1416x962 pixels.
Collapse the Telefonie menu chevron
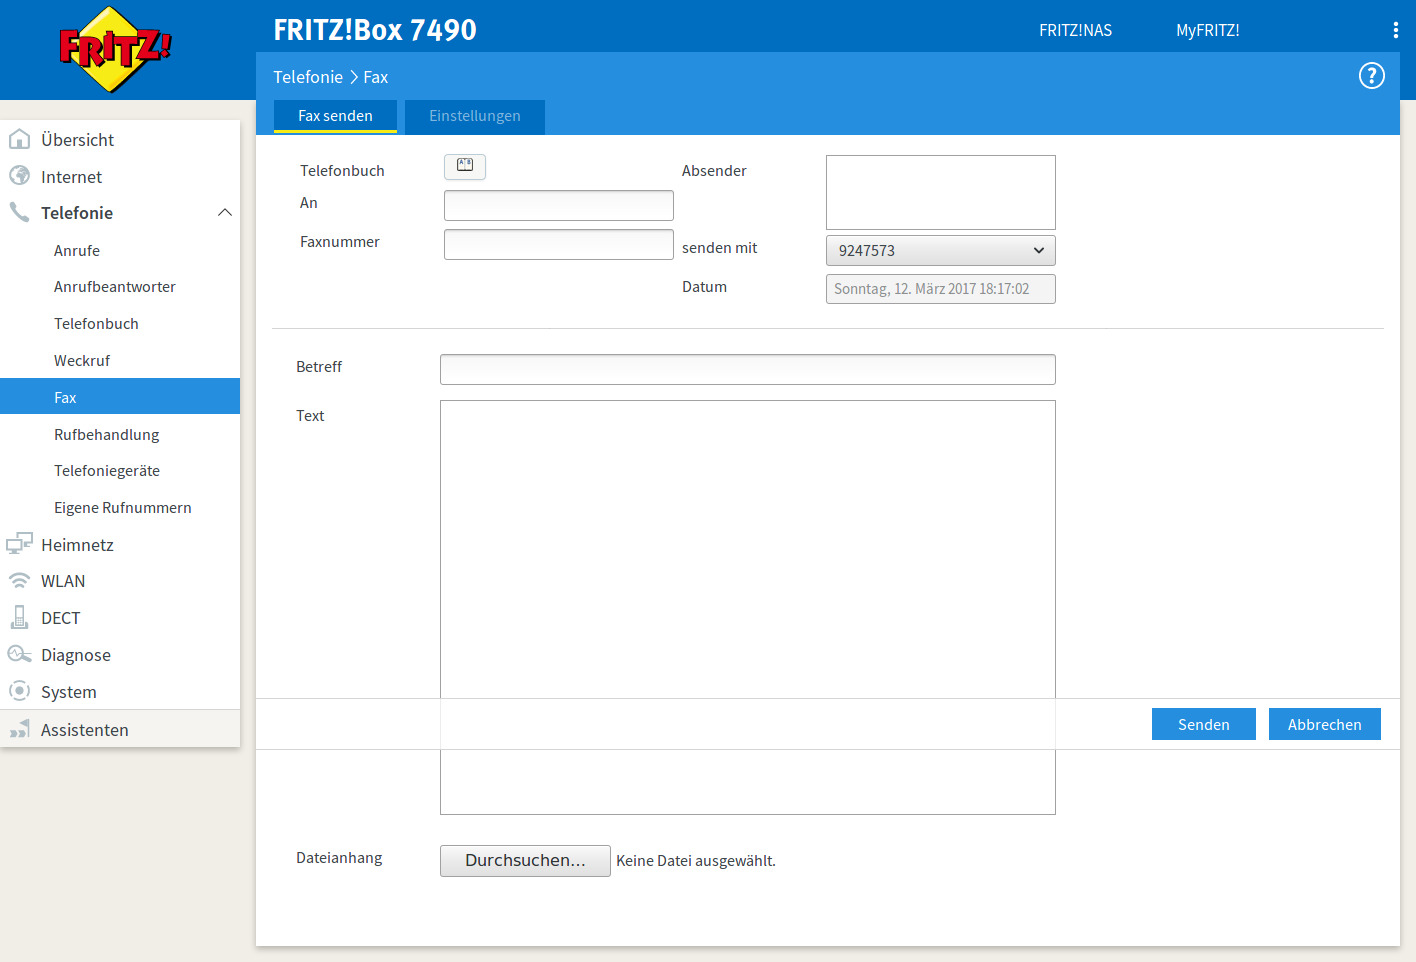[225, 212]
